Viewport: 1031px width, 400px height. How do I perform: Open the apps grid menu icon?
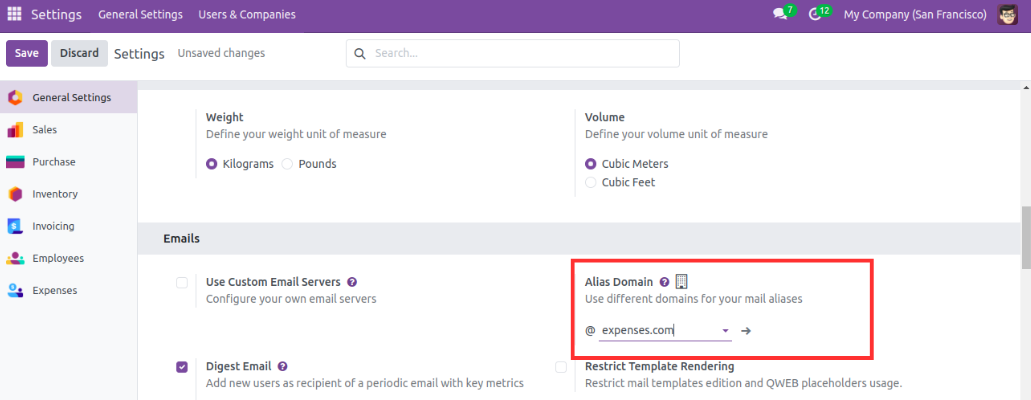pos(14,14)
